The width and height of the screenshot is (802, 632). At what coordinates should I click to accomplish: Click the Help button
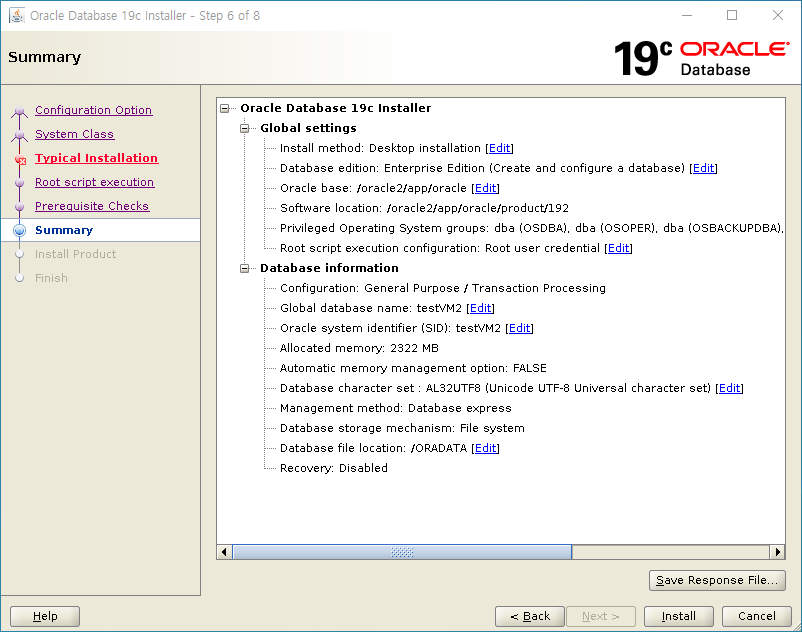point(45,616)
